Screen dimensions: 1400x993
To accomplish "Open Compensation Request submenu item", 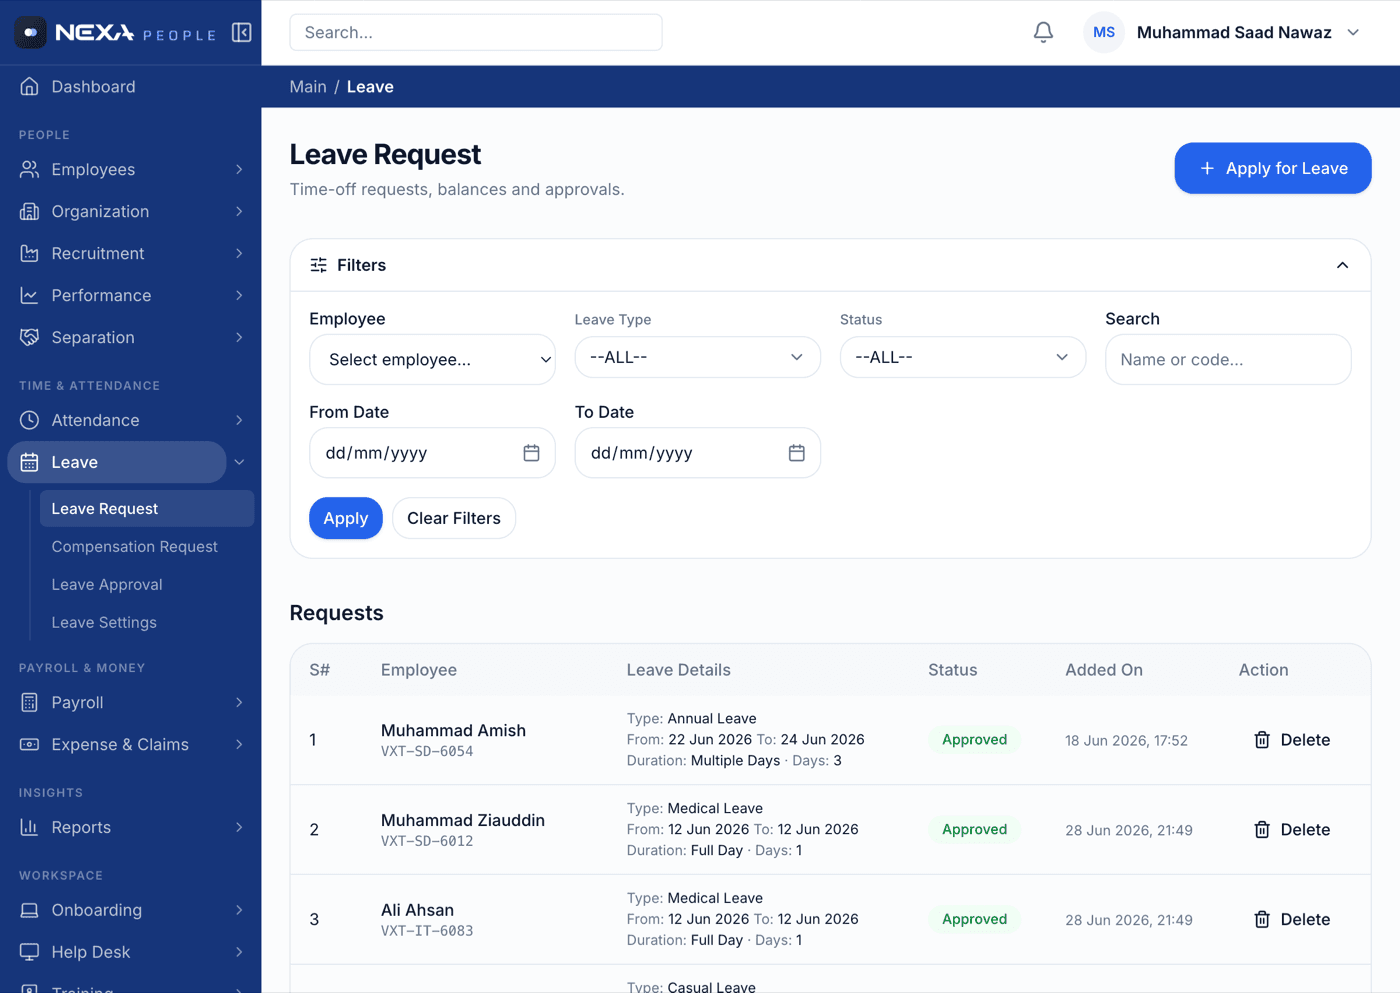I will pyautogui.click(x=147, y=547).
